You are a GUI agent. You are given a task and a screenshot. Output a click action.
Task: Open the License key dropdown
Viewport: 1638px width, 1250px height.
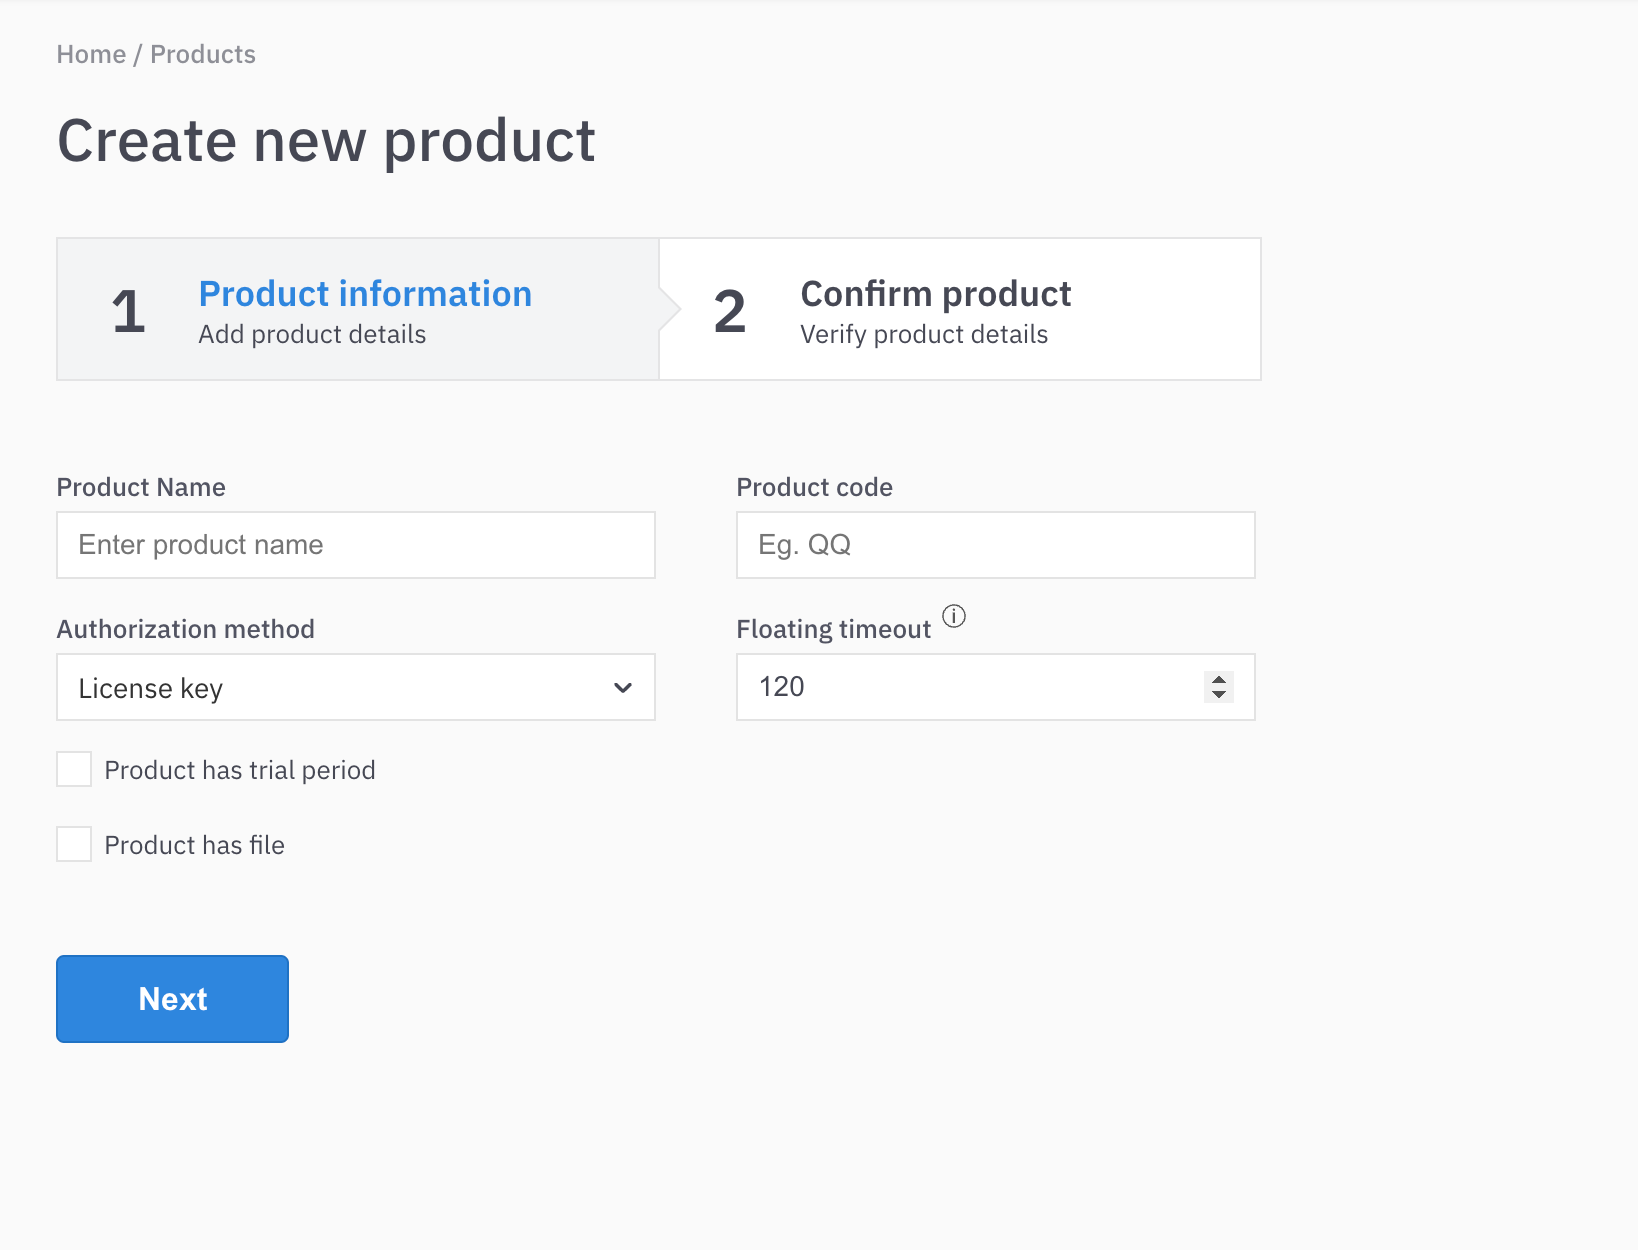click(x=355, y=688)
